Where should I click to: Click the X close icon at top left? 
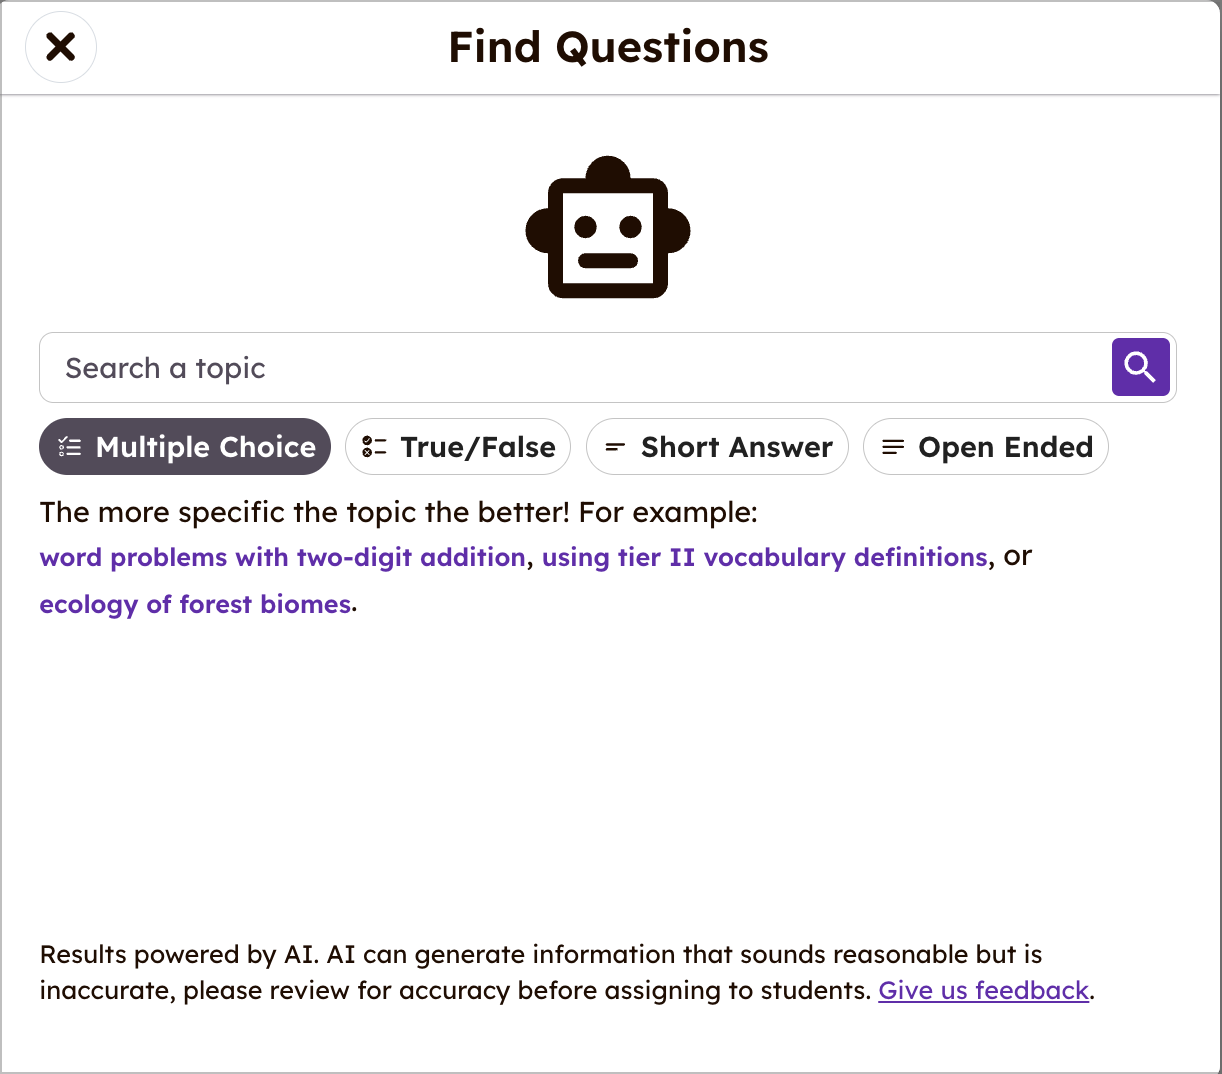coord(60,46)
